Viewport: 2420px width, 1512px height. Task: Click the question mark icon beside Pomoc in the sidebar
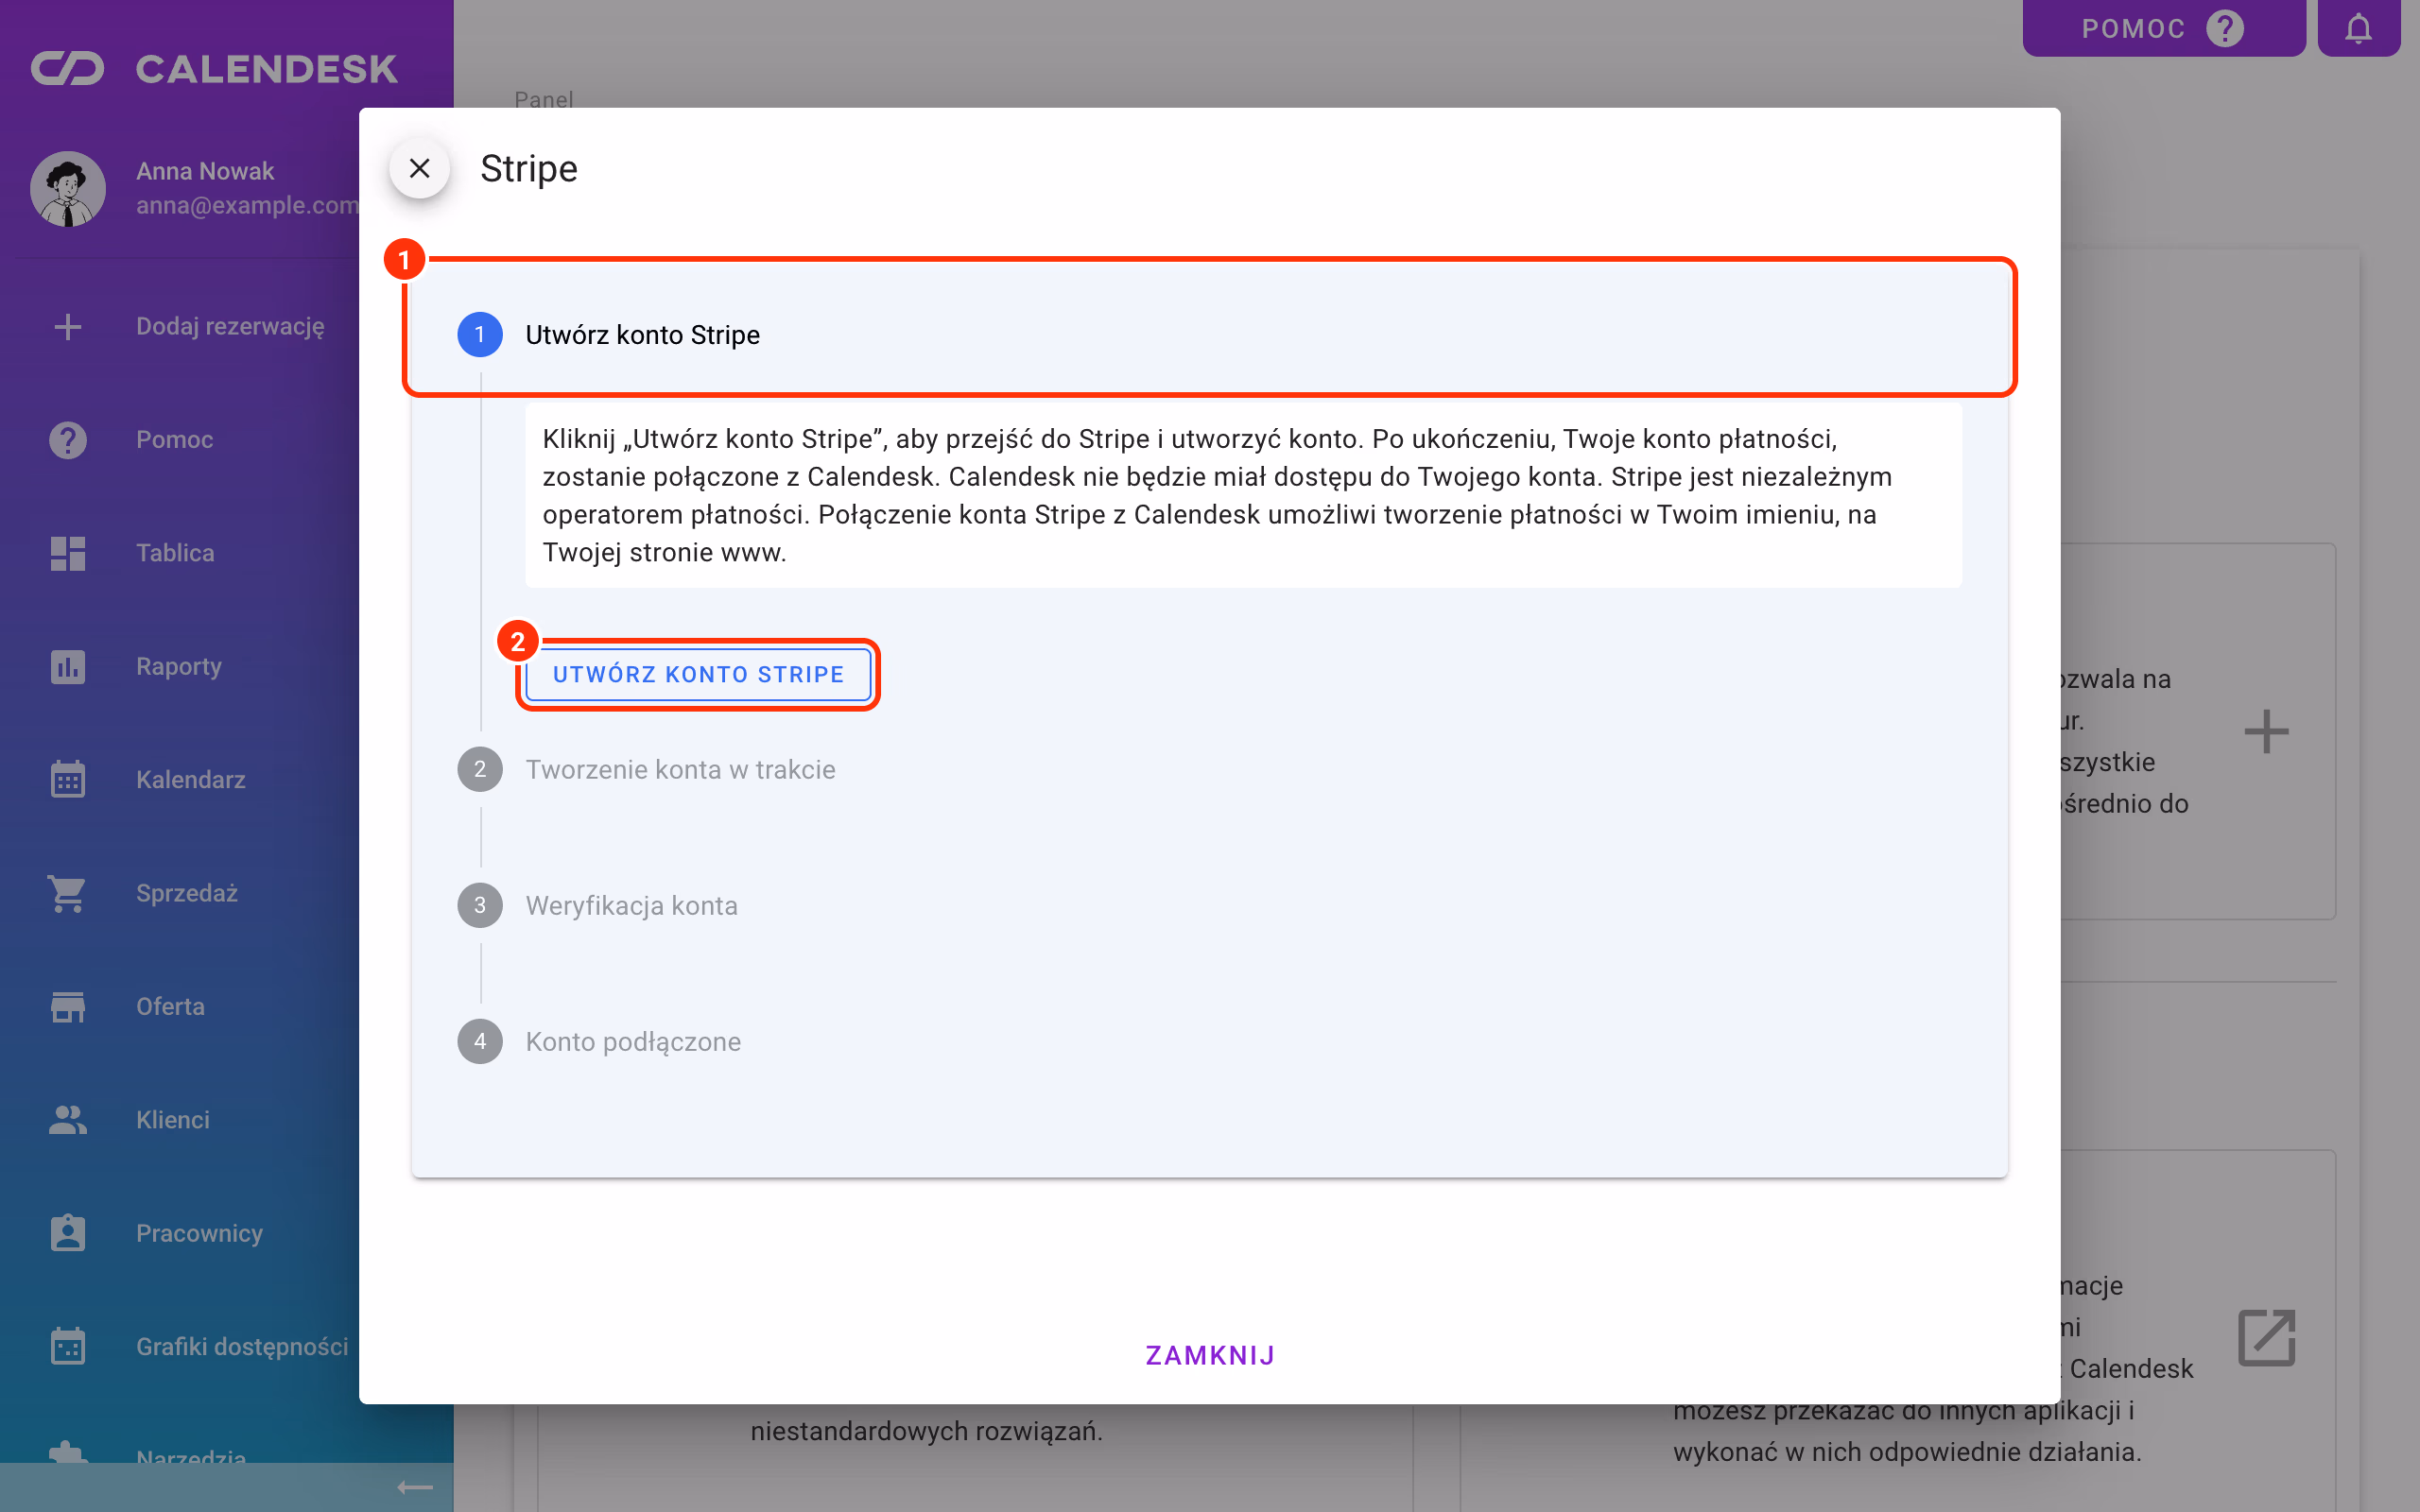click(67, 440)
